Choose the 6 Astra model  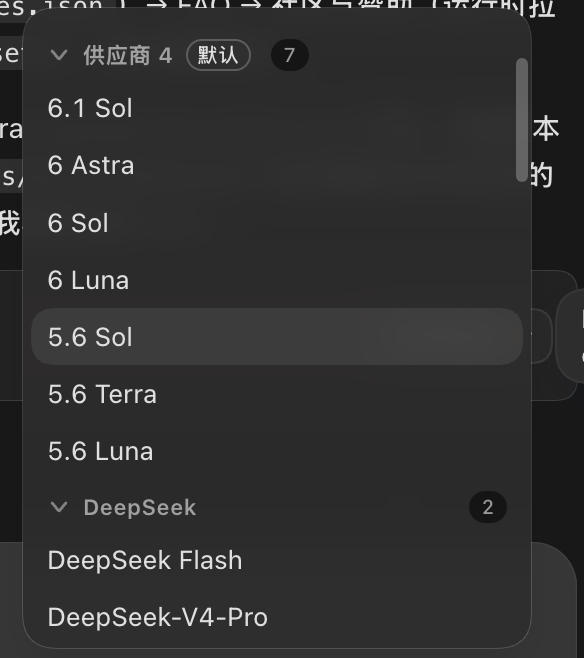(277, 165)
